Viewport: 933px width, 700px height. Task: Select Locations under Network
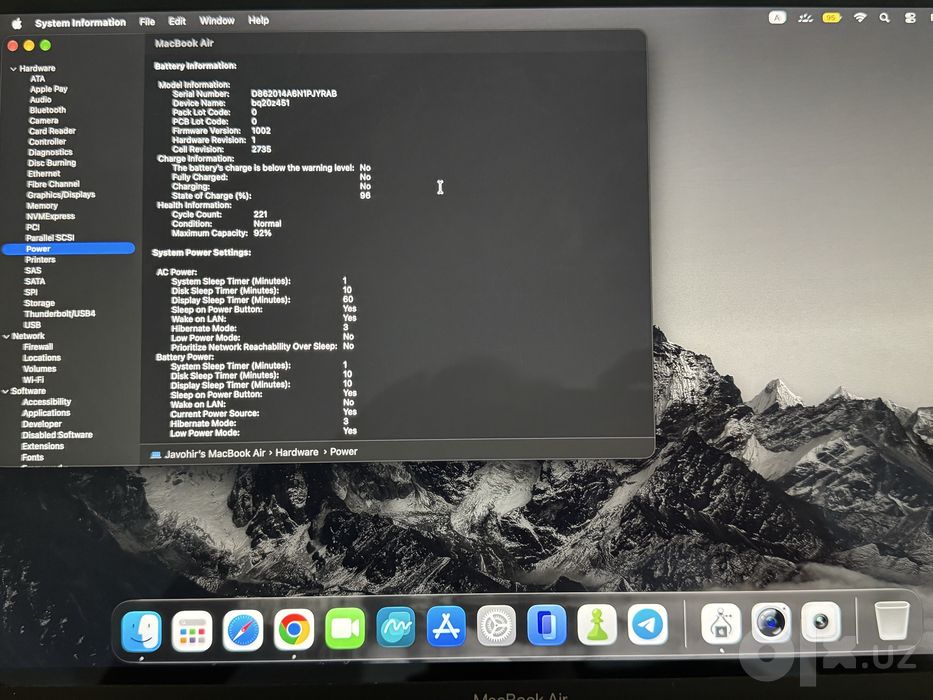42,358
